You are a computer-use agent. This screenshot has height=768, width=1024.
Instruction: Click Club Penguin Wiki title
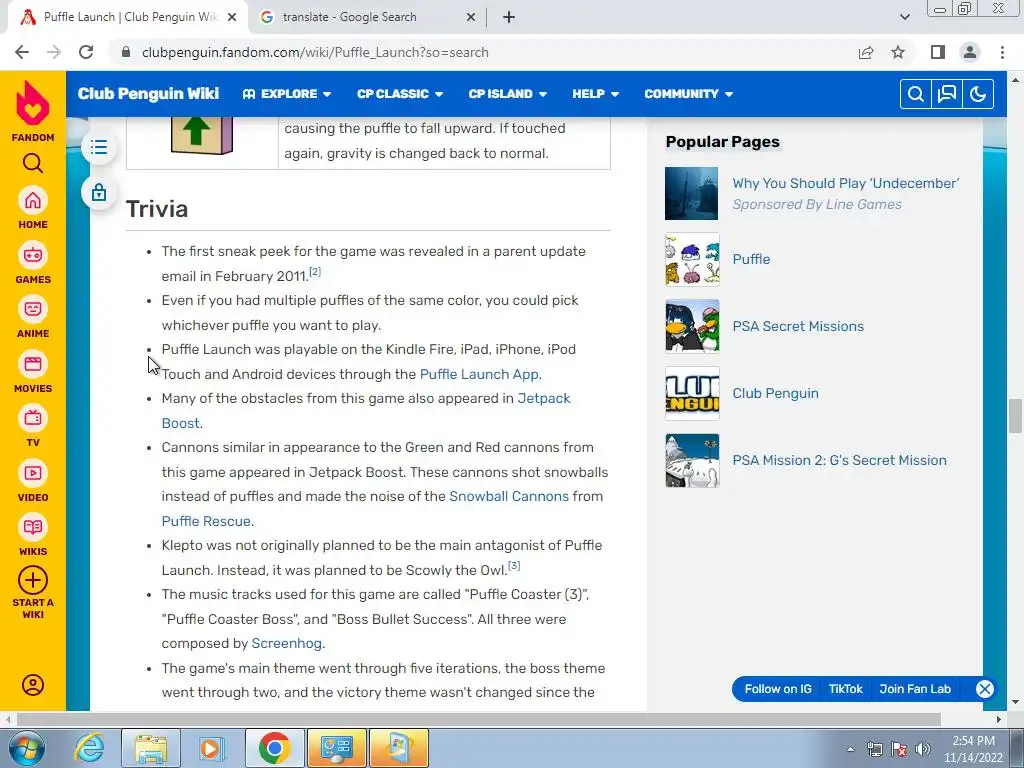coord(148,93)
